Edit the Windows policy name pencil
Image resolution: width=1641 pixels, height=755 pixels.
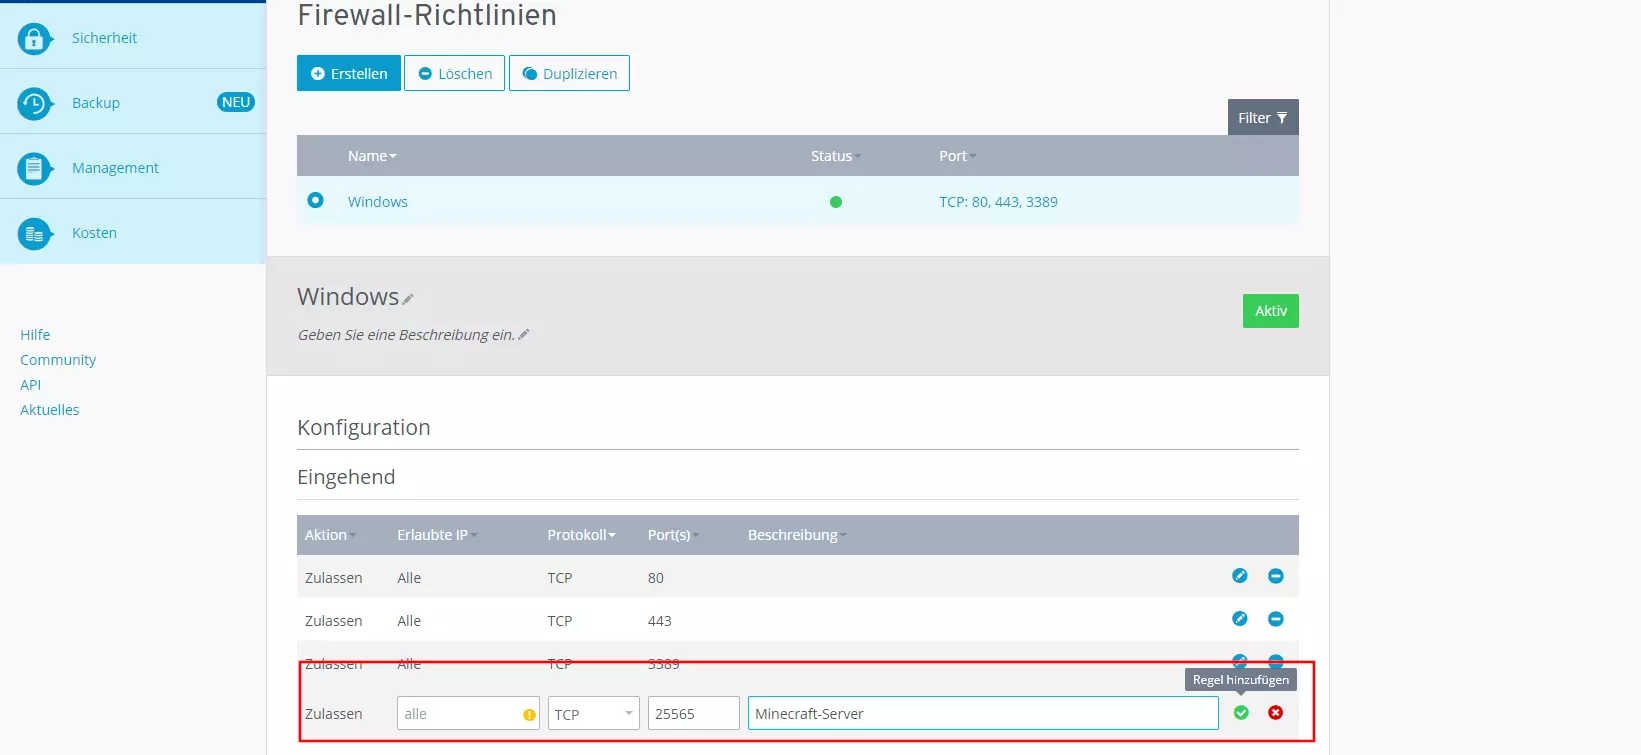tap(408, 299)
